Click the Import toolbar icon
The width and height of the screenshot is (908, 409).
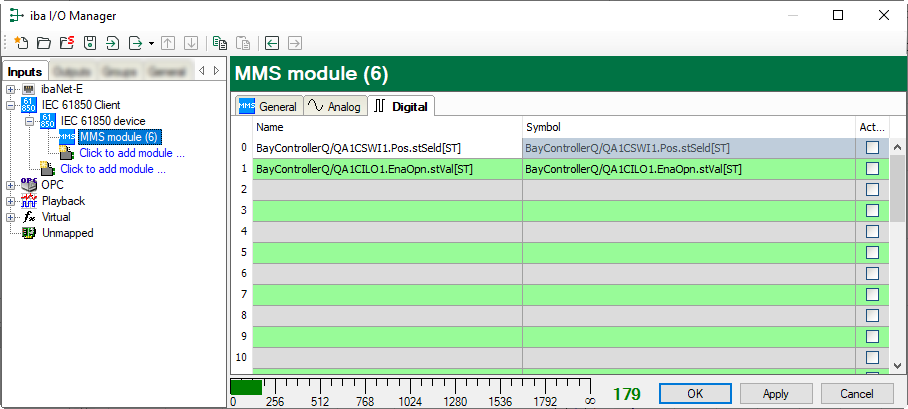click(113, 43)
